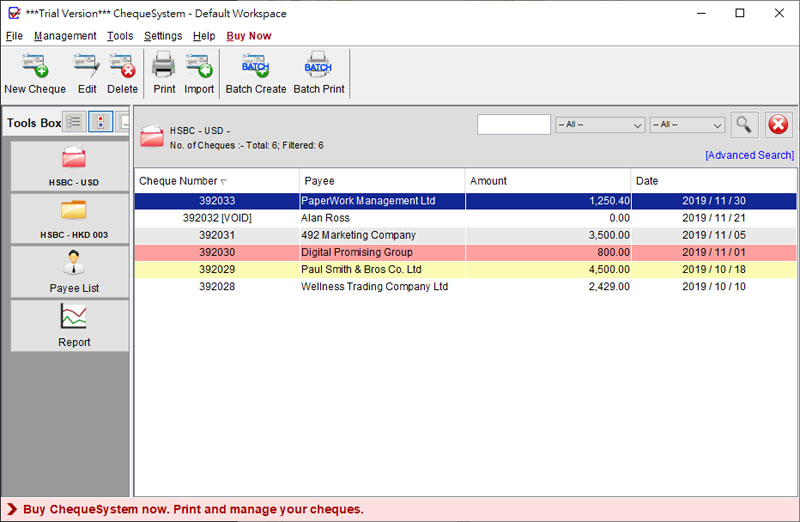Open the Report tool in the sidebar
This screenshot has width=800, height=522.
click(x=74, y=326)
